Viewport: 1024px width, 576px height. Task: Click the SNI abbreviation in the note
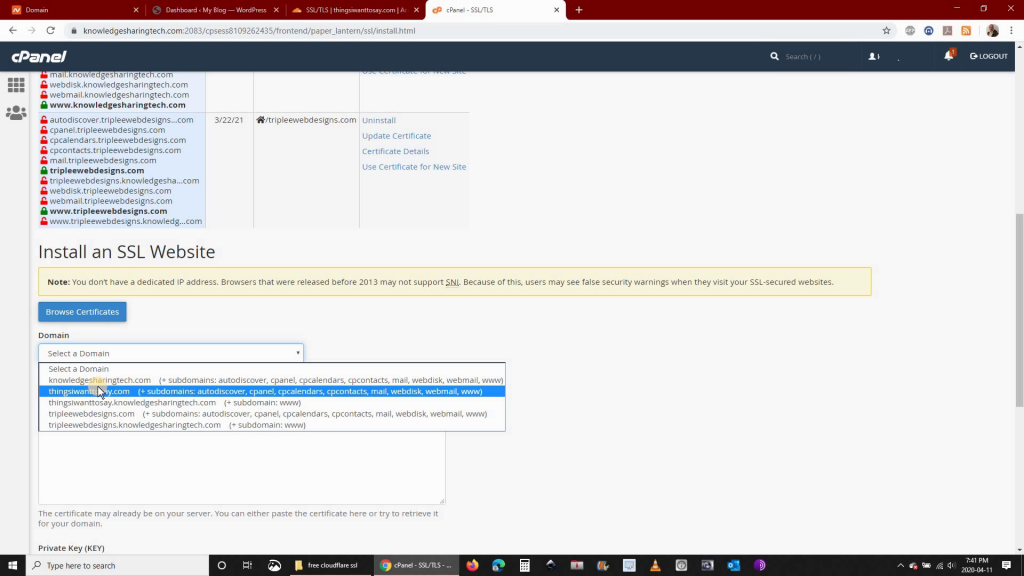452,282
